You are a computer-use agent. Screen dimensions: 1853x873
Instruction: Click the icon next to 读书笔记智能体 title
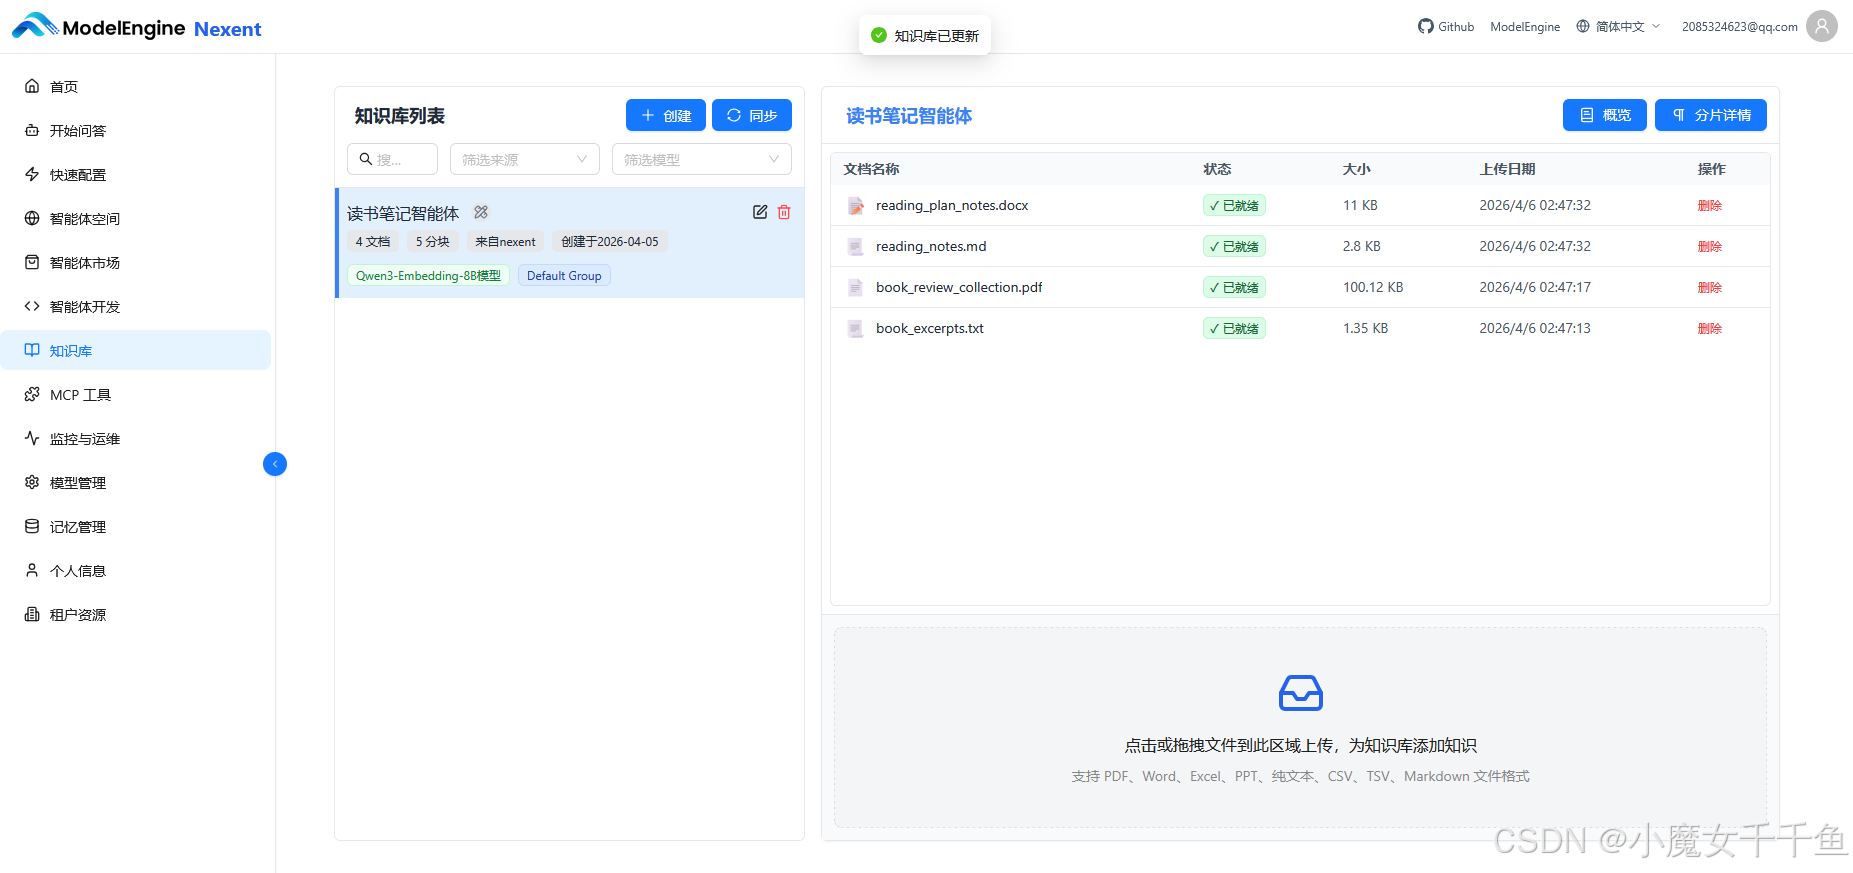point(481,212)
